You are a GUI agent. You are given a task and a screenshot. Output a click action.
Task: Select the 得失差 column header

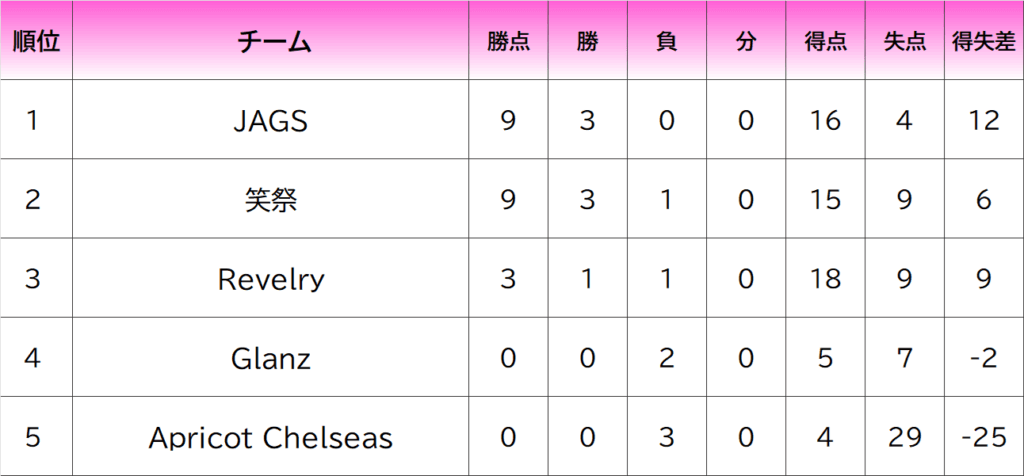(x=984, y=42)
